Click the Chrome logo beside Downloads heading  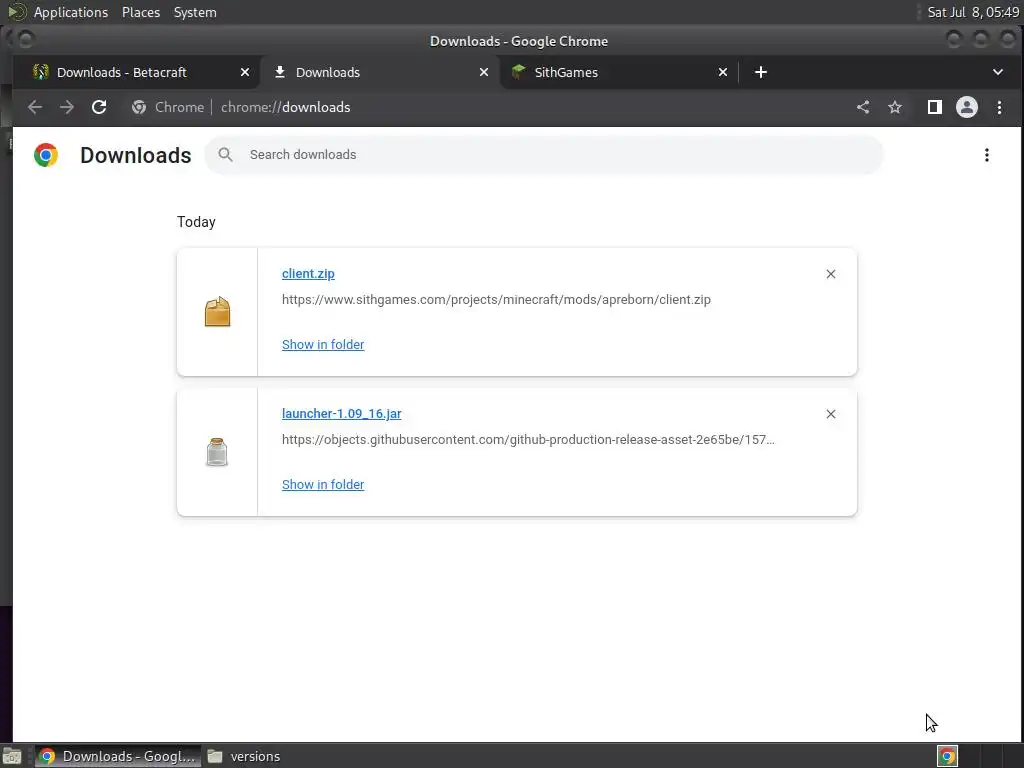click(46, 155)
